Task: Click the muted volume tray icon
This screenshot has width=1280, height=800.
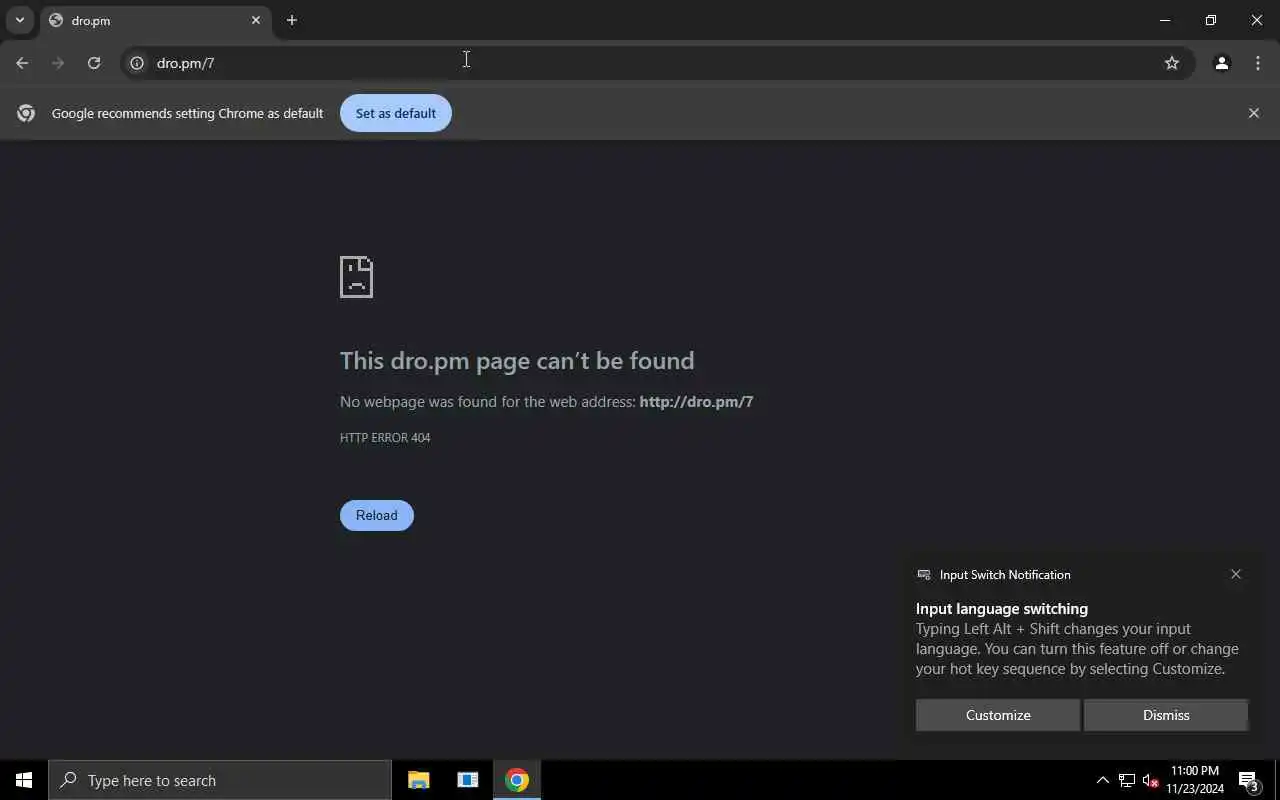Action: (x=1150, y=780)
